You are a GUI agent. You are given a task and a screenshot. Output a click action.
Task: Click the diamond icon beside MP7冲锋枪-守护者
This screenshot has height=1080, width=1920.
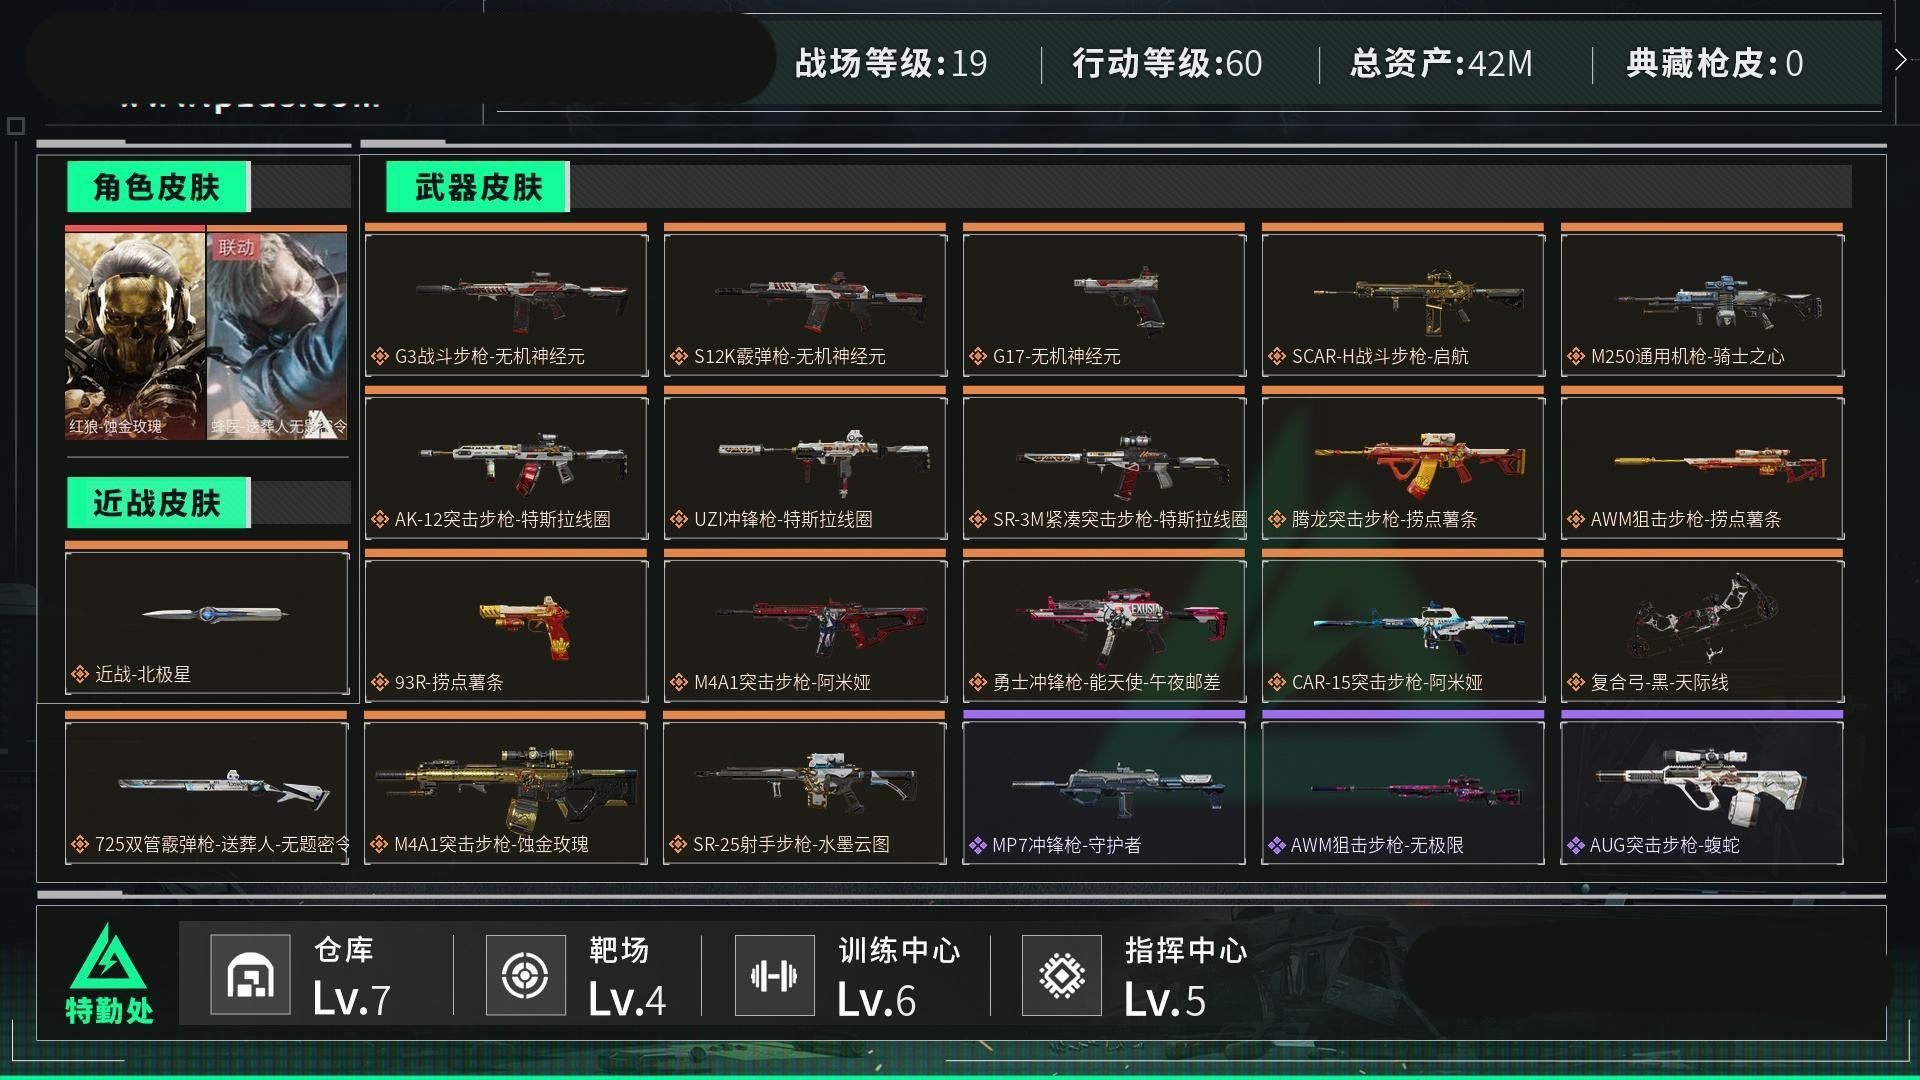977,846
